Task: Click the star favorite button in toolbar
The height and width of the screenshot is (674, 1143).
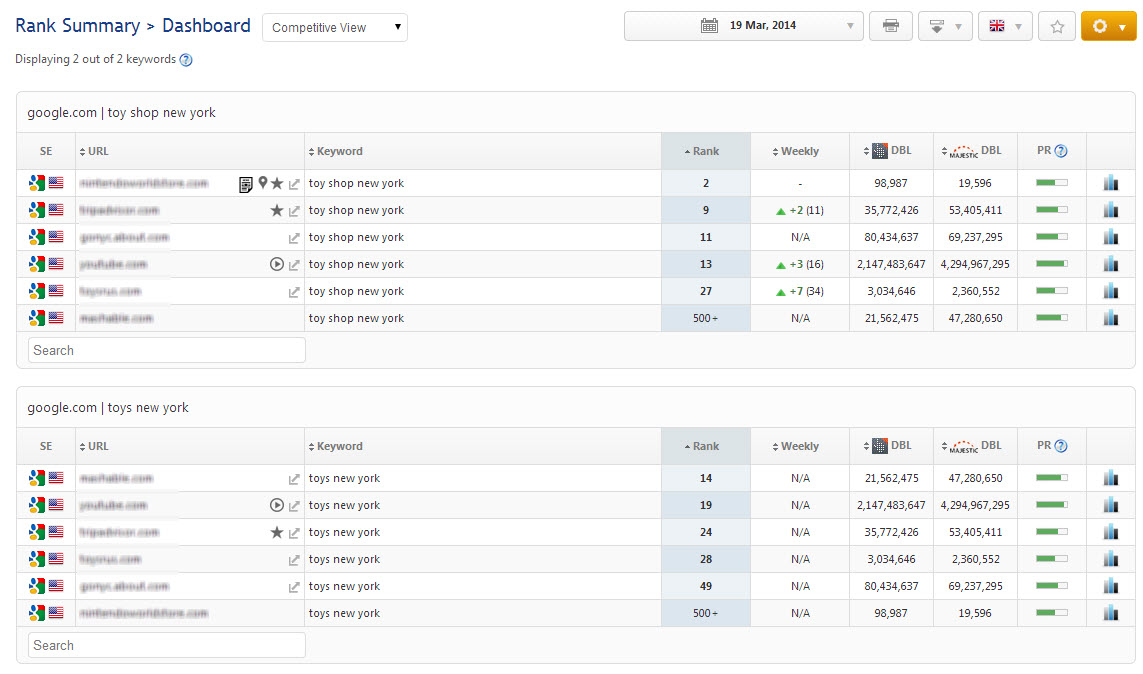Action: pos(1056,26)
